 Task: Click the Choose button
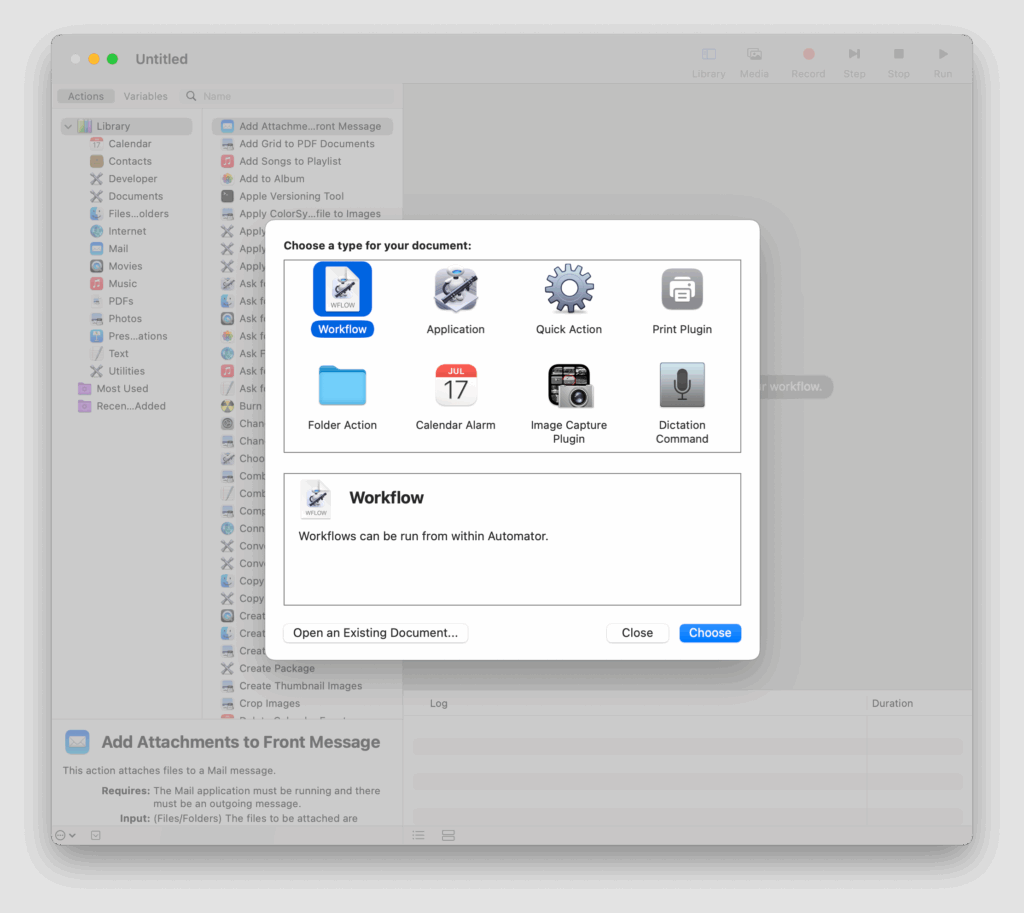[710, 633]
